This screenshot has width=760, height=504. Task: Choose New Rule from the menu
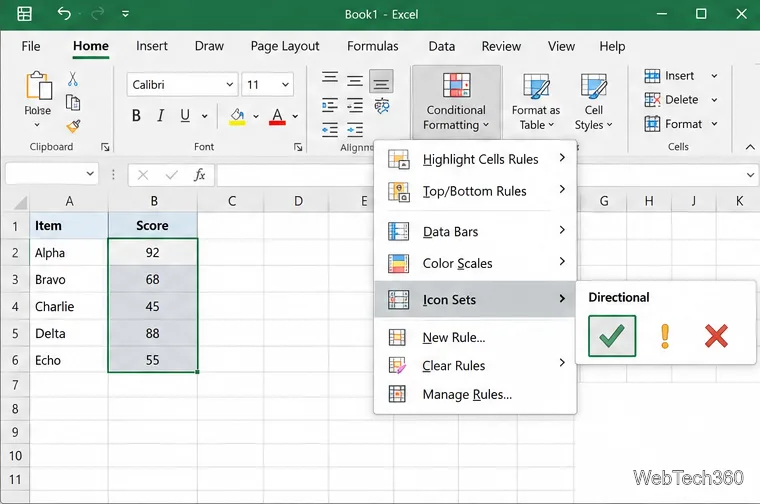(x=475, y=337)
